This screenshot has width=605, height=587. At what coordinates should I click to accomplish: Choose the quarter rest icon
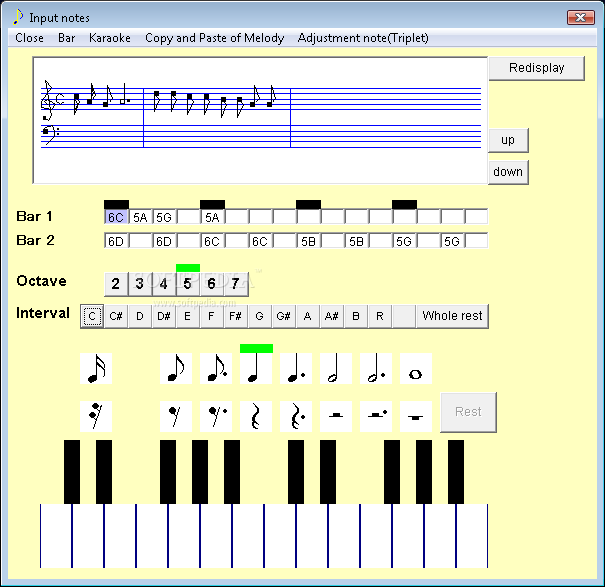256,416
